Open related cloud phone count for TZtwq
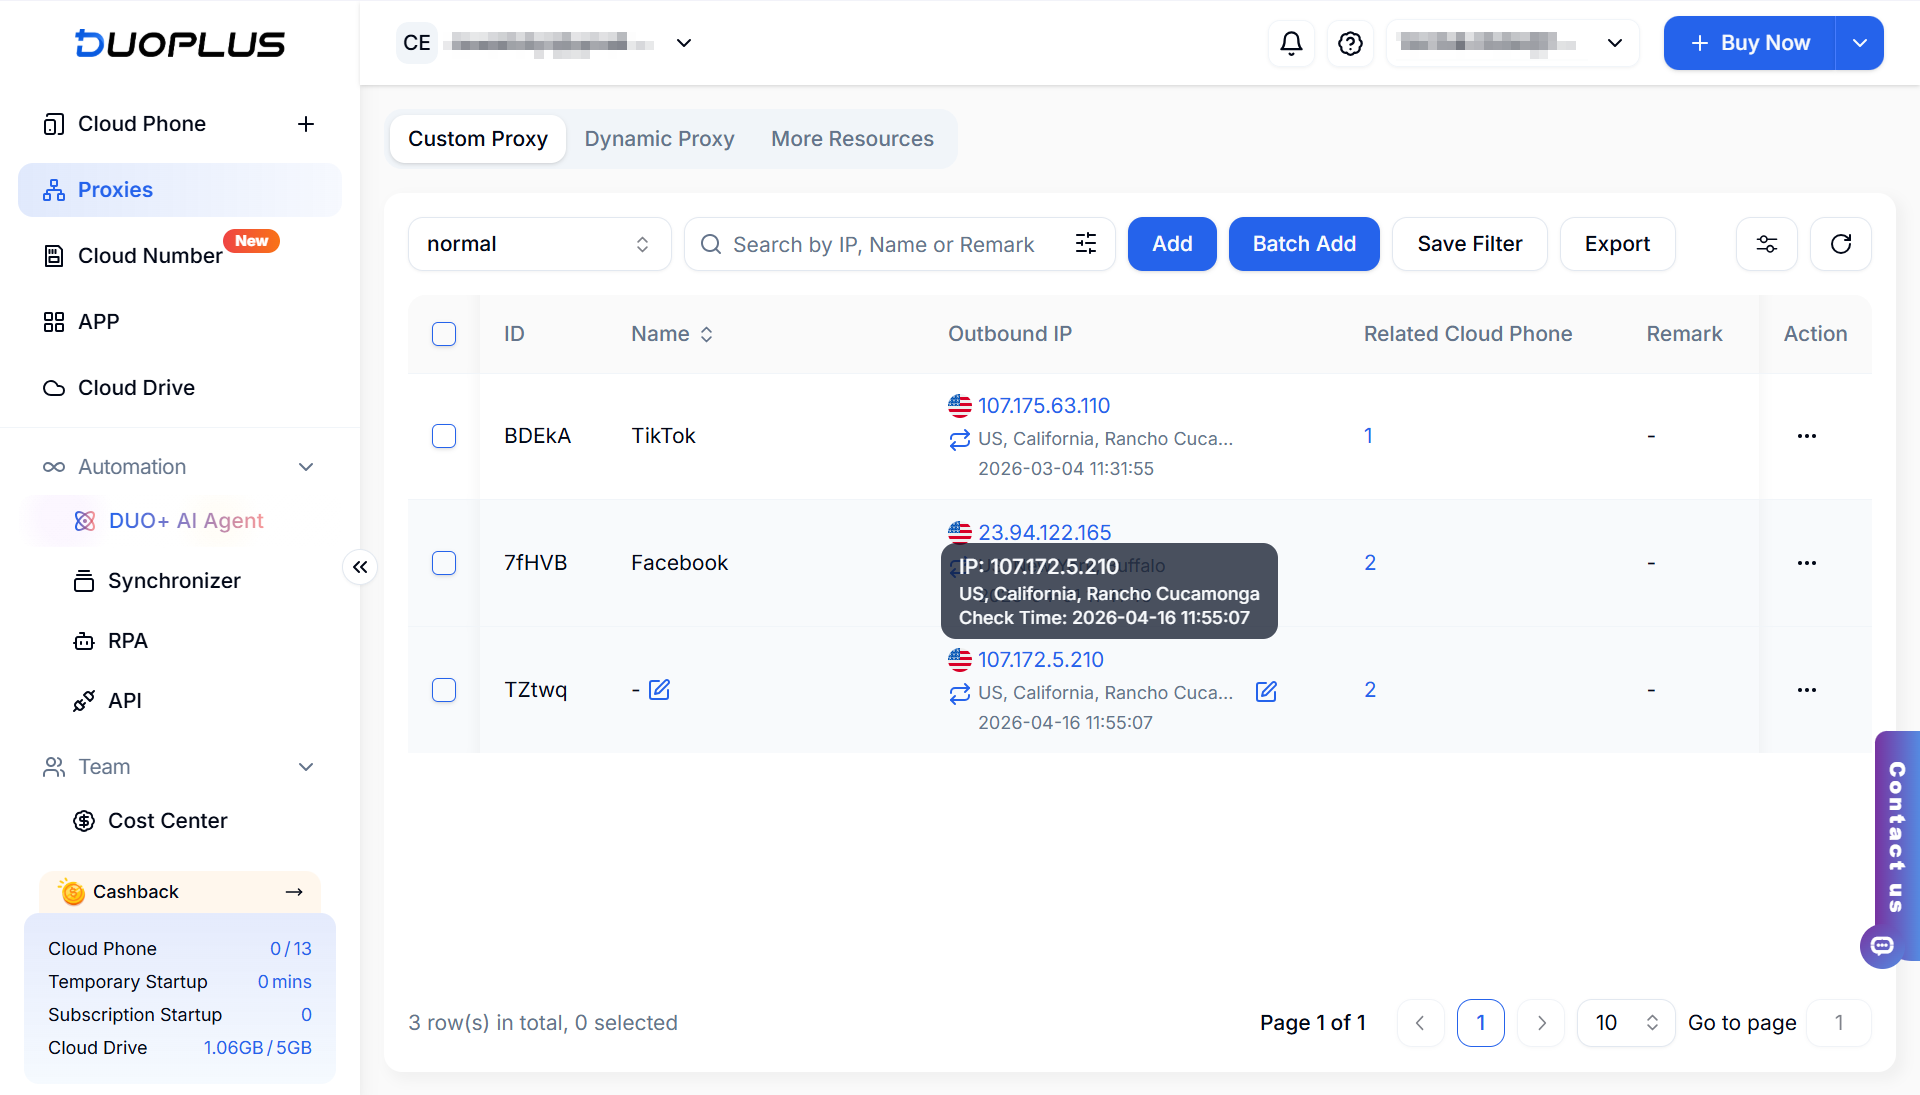The image size is (1920, 1095). pyautogui.click(x=1370, y=690)
